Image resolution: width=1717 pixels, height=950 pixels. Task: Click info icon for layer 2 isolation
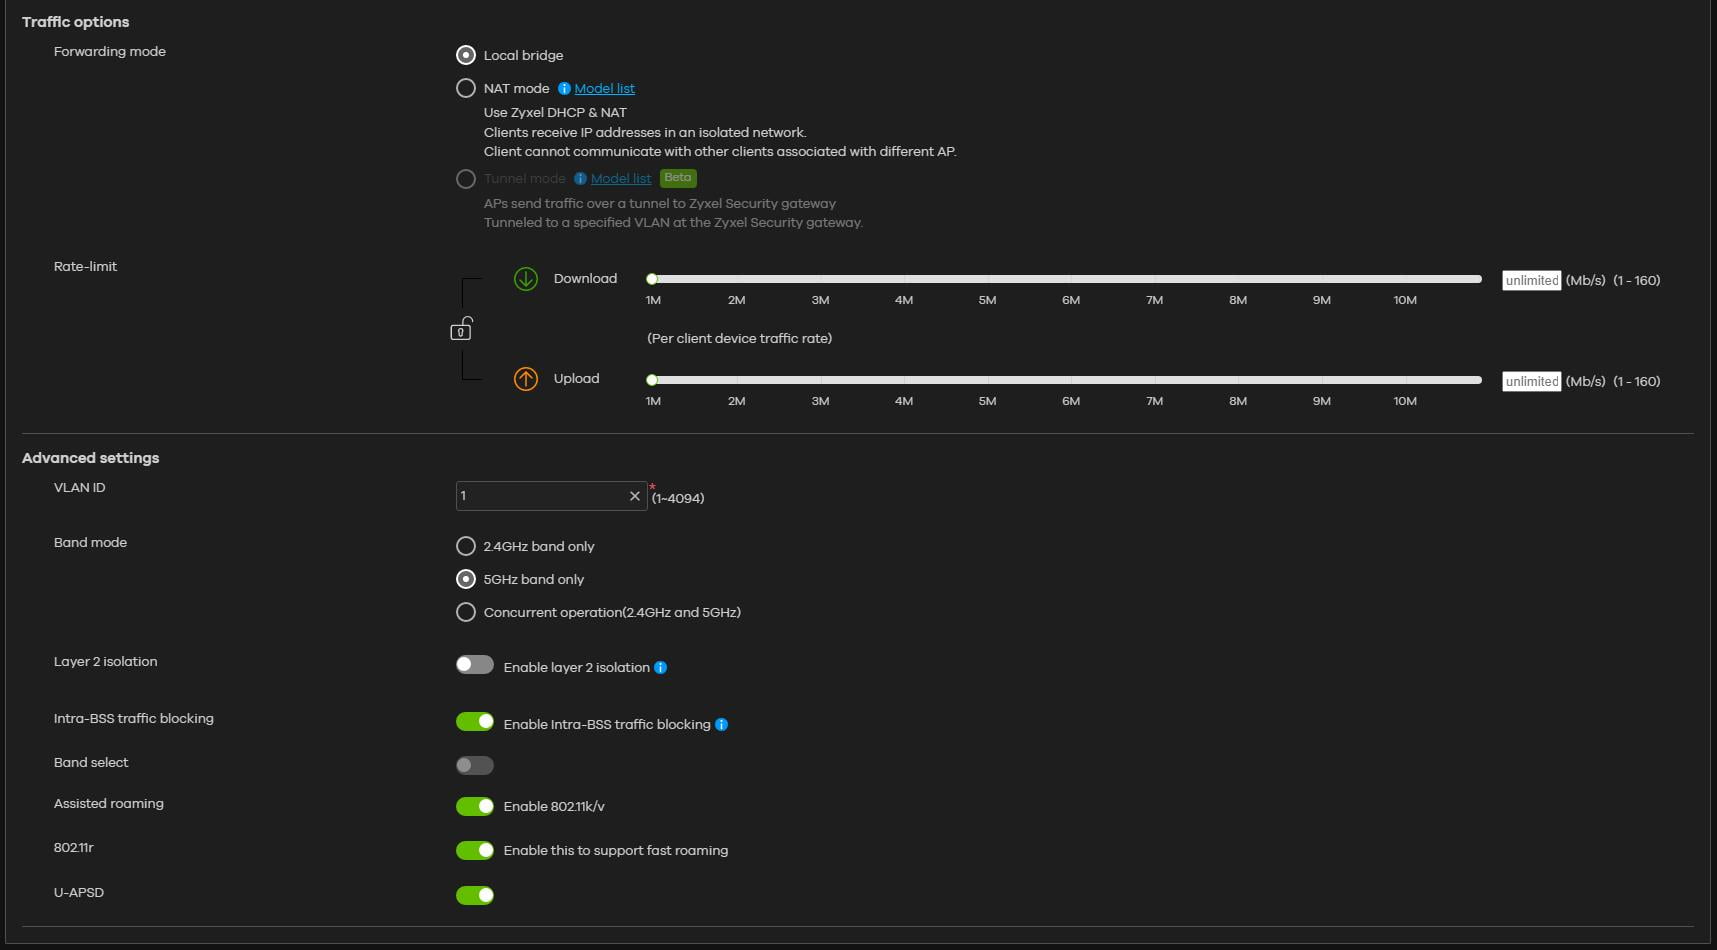(661, 668)
